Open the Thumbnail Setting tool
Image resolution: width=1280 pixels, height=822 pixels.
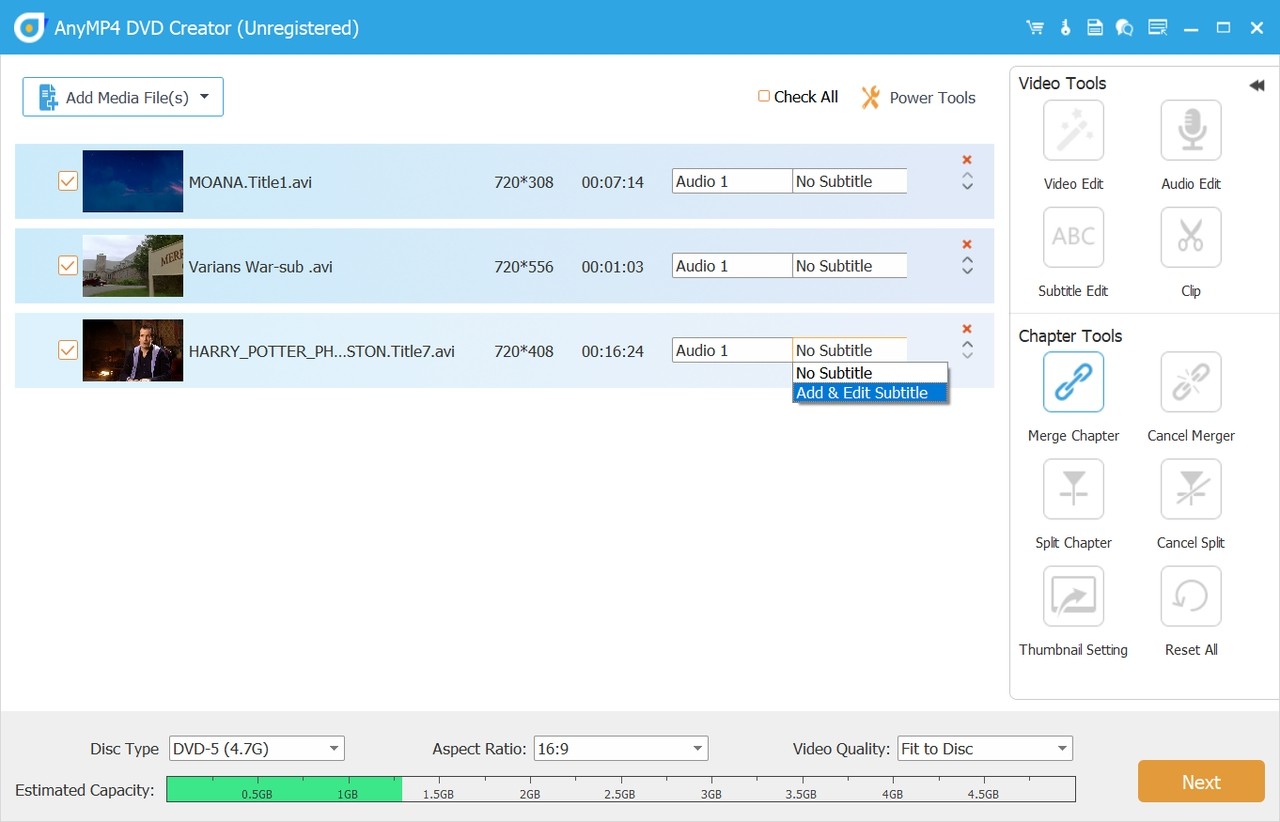[1073, 596]
